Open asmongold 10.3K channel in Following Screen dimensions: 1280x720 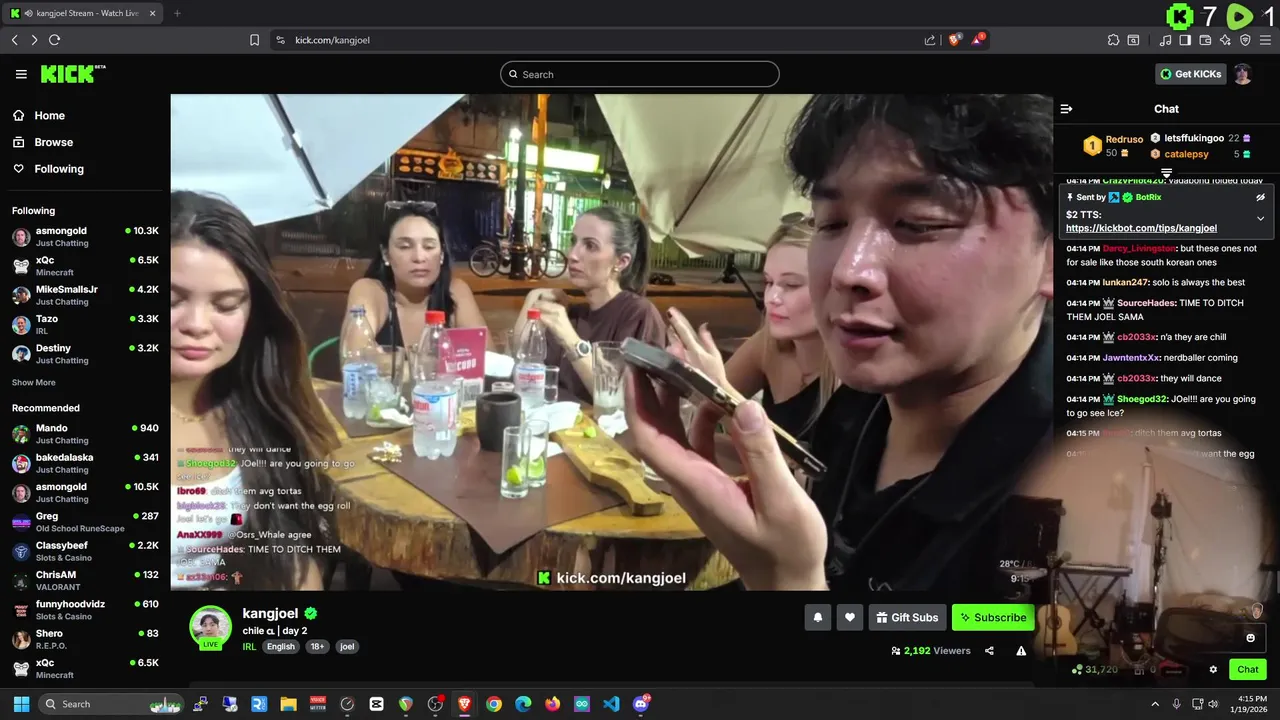85,236
